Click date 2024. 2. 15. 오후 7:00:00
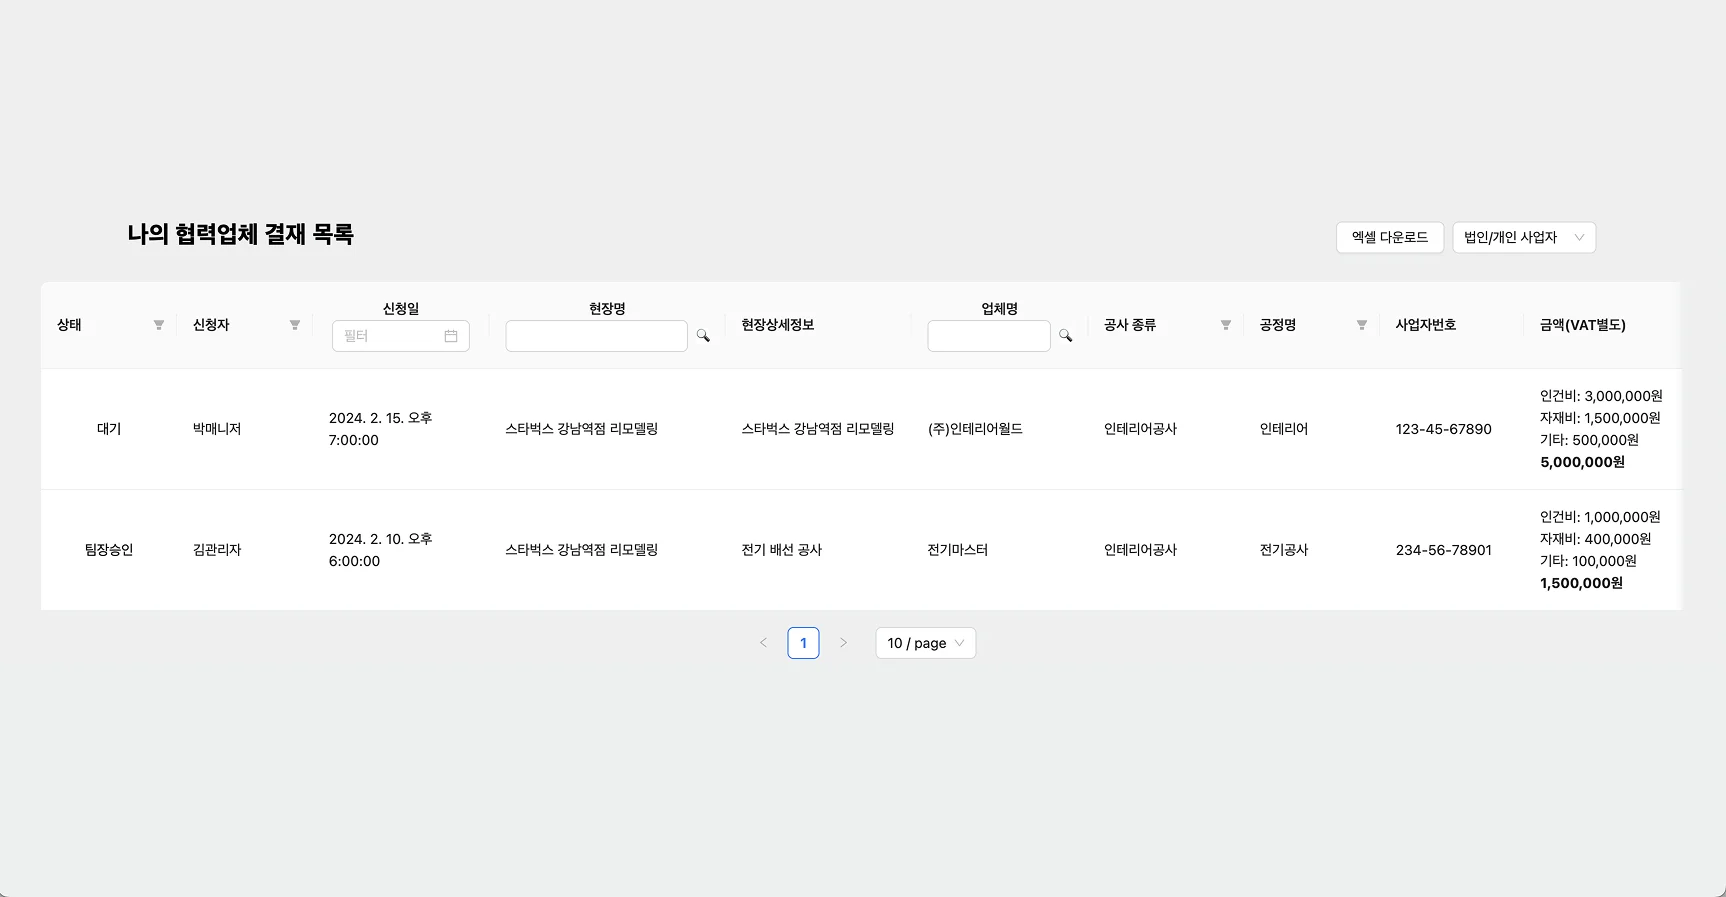Viewport: 1726px width, 897px height. pos(381,429)
